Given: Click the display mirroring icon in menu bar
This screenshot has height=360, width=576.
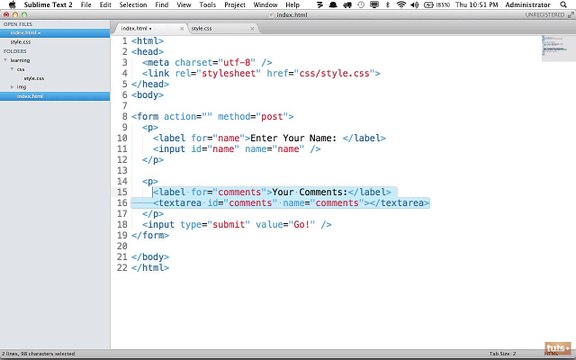Looking at the screenshot, I should click(x=374, y=5).
